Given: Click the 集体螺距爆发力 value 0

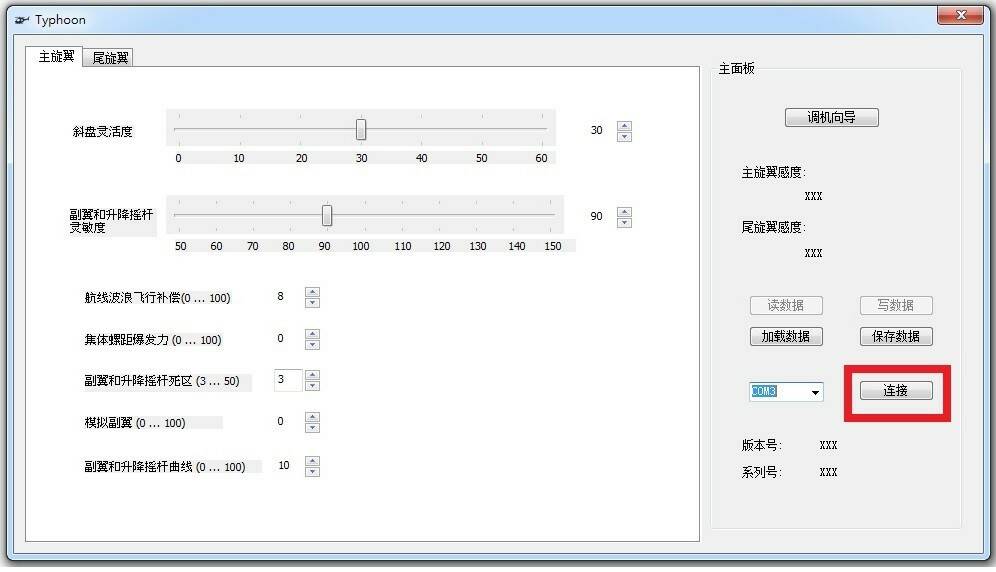Looking at the screenshot, I should [280, 338].
